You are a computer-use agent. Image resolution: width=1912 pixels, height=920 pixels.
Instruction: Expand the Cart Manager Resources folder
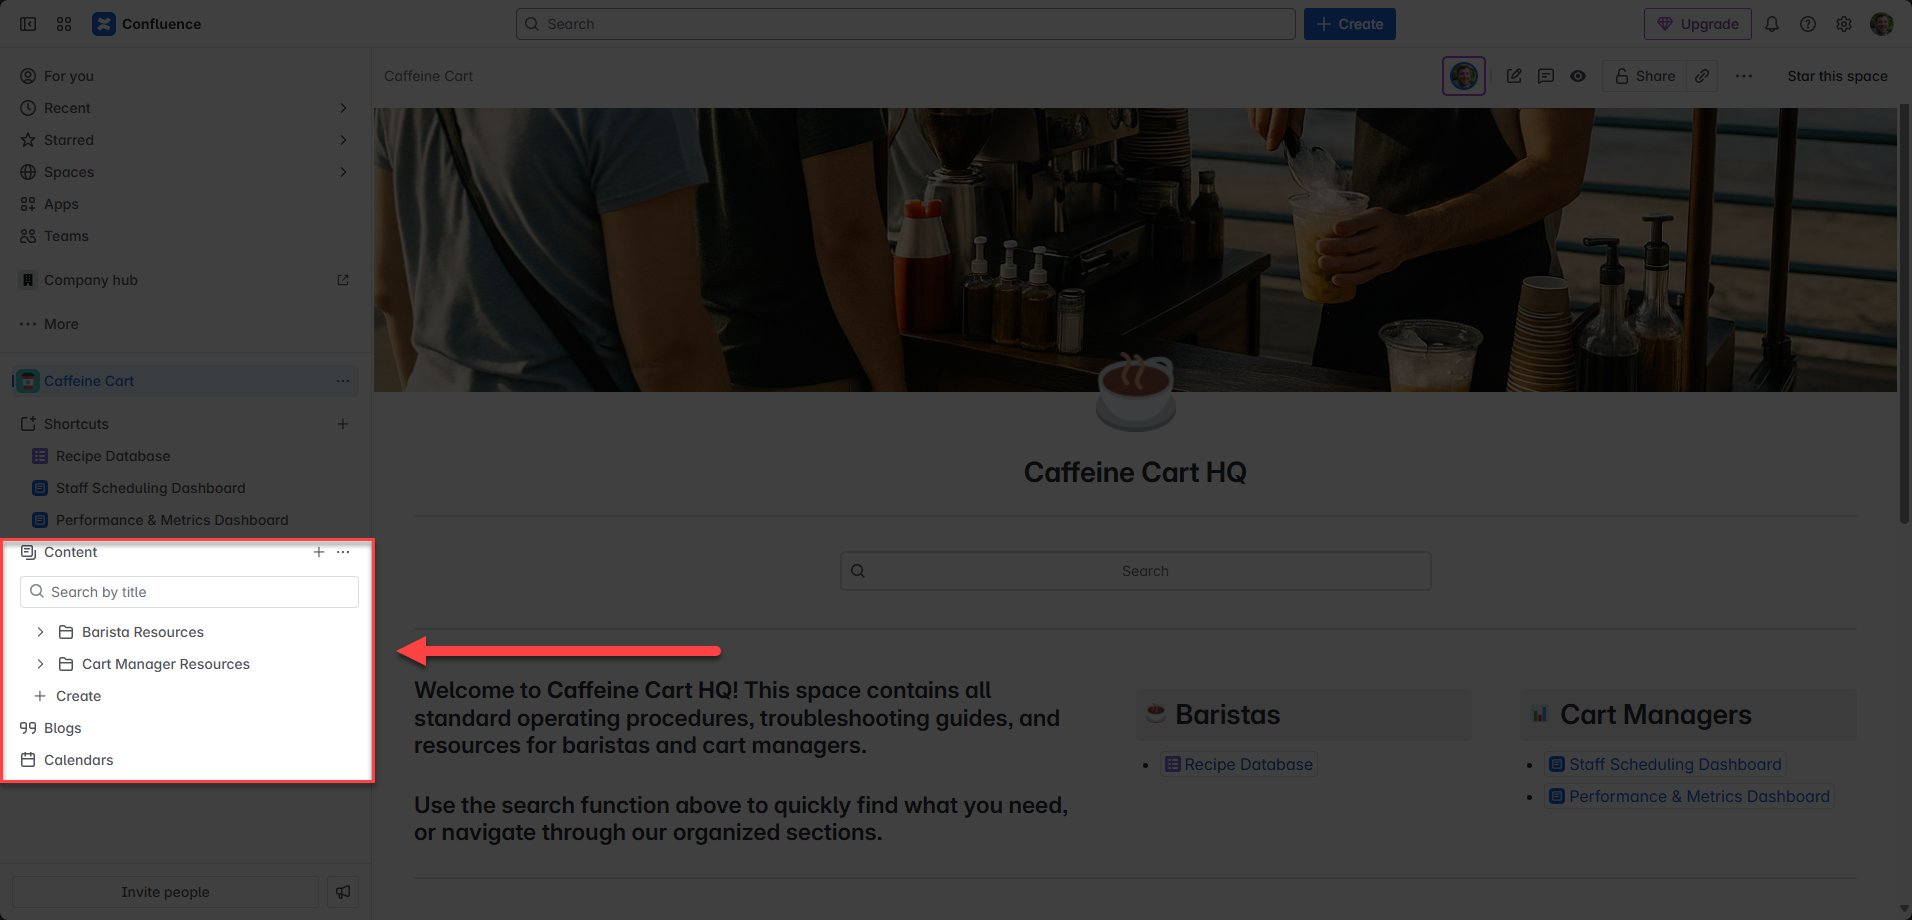tap(40, 664)
